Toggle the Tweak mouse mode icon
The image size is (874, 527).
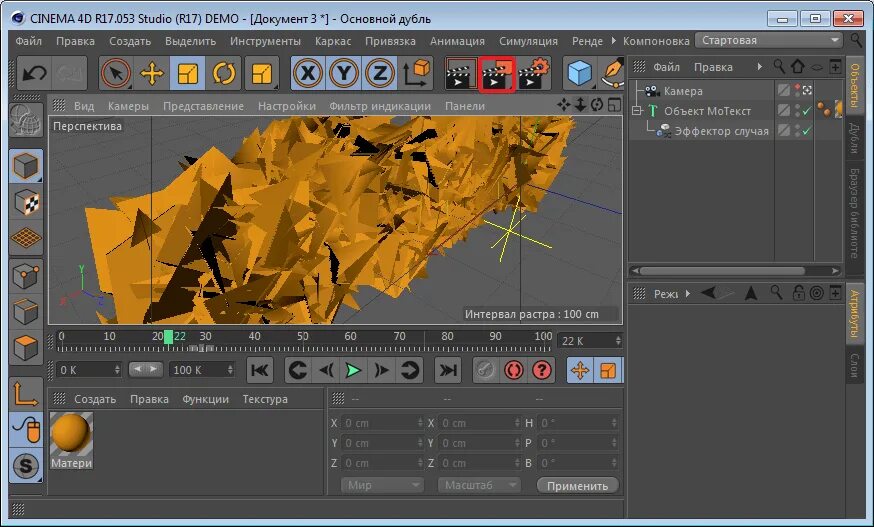tap(26, 430)
